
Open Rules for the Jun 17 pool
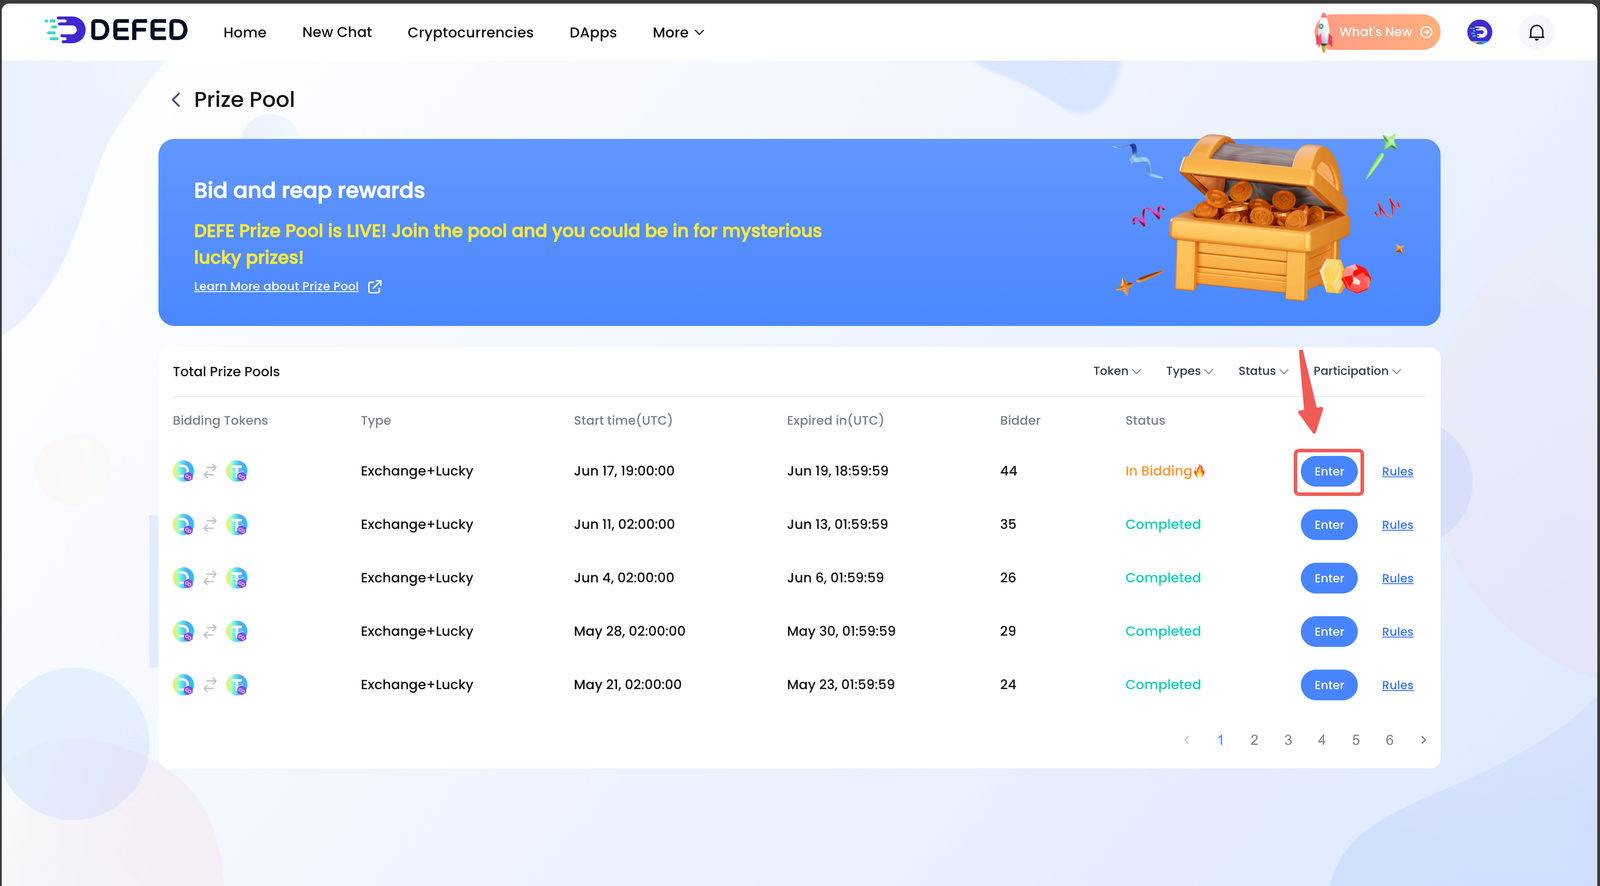click(1397, 472)
